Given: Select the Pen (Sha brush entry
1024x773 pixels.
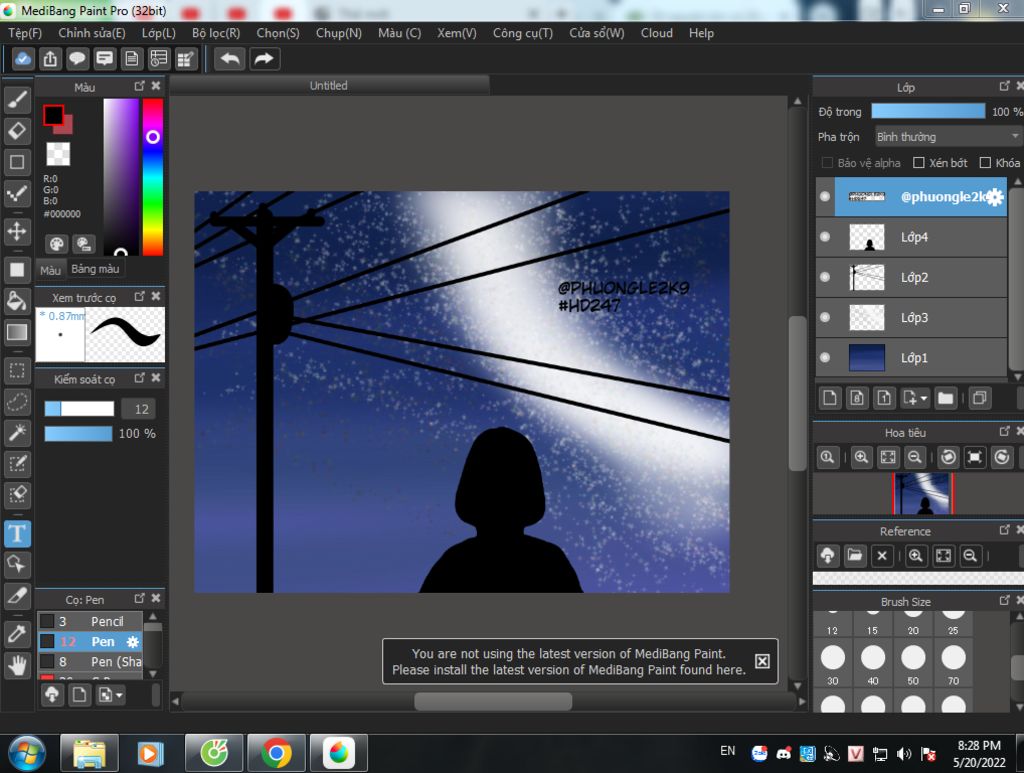Looking at the screenshot, I should [x=90, y=661].
